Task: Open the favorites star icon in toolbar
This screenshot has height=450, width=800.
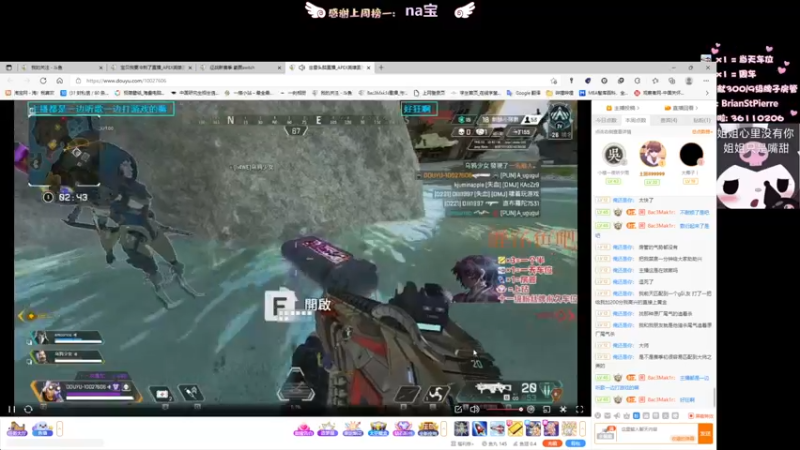Action: tap(655, 81)
